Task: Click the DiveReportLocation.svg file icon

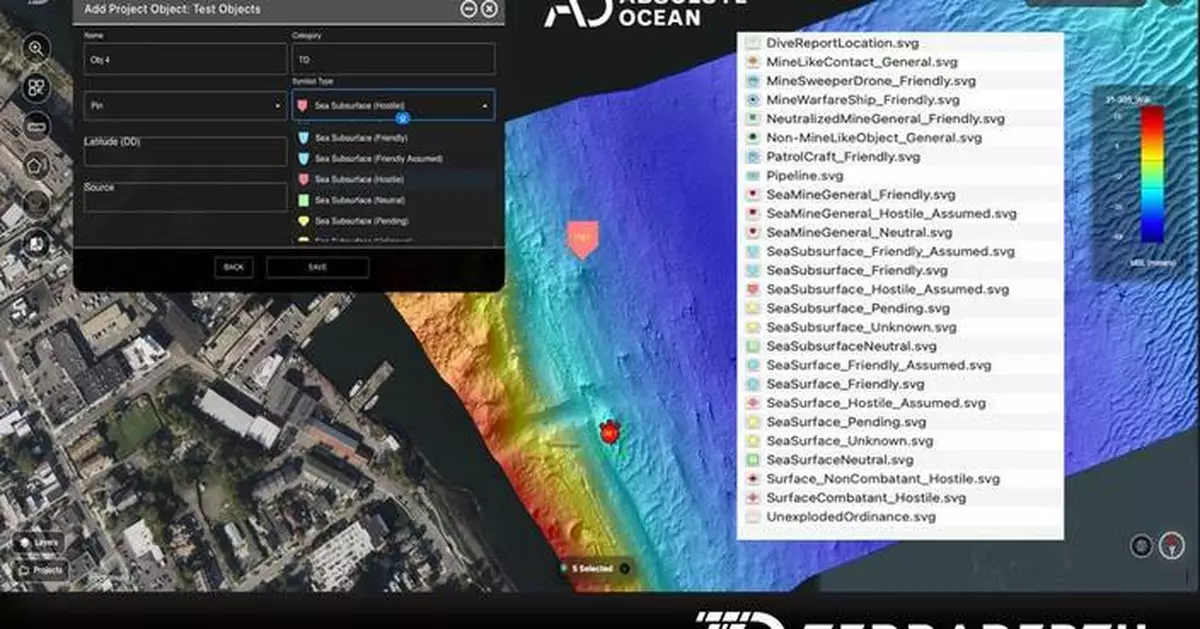Action: (754, 44)
